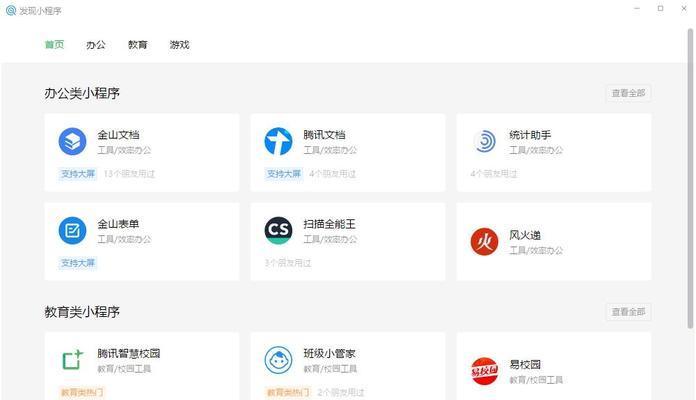Click 支持大屏 tag on 腾讯文档 card
696x400 pixels.
[x=284, y=174]
